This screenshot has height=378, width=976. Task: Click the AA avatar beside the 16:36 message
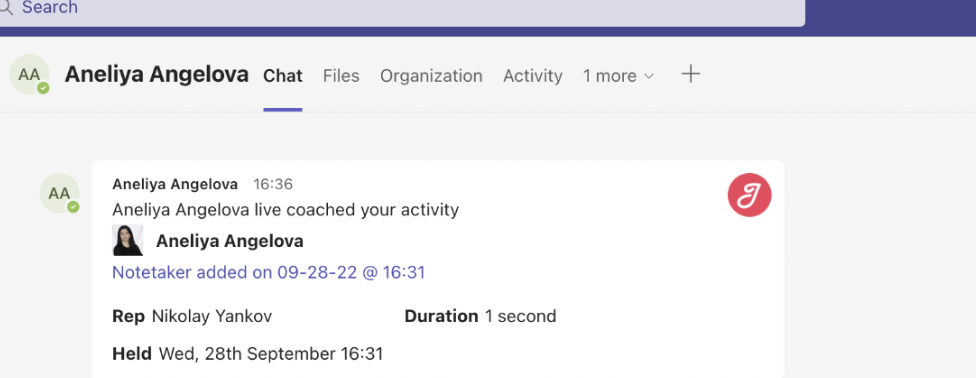tap(59, 193)
